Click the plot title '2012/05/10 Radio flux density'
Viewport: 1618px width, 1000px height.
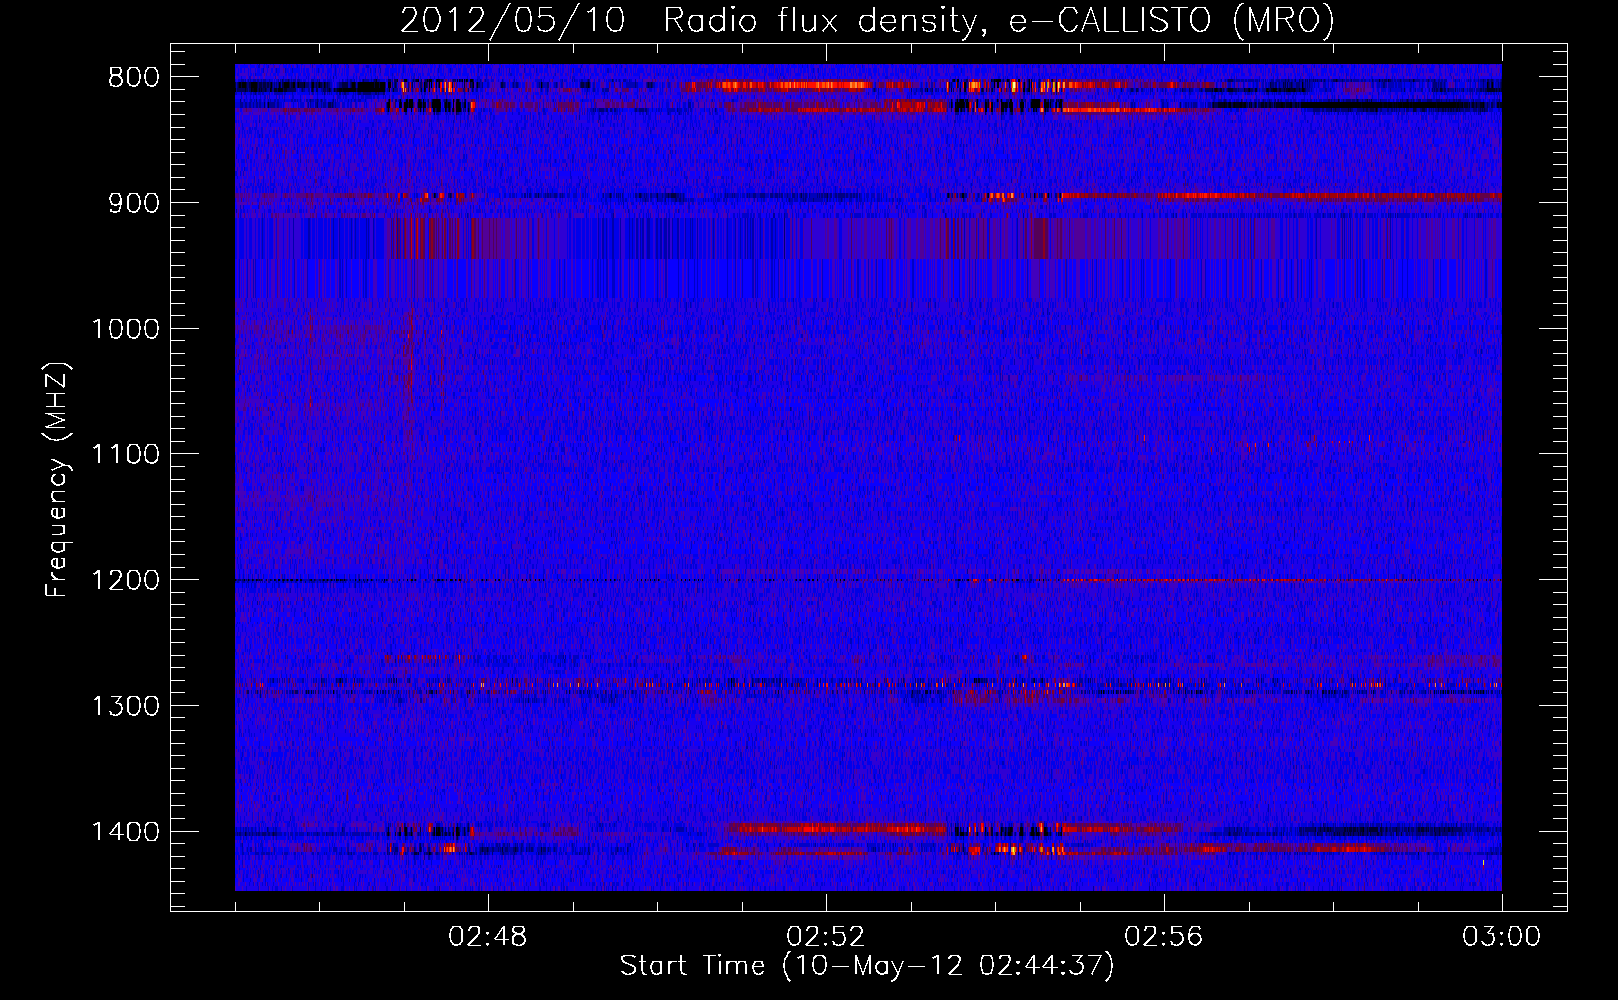689,21
